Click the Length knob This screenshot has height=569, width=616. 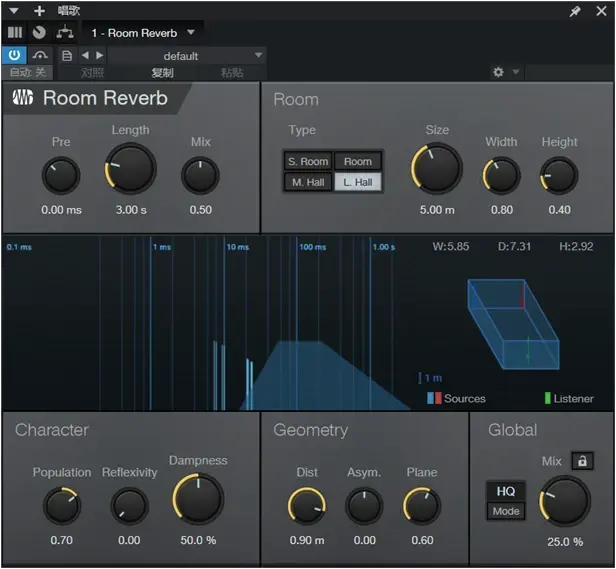(131, 169)
